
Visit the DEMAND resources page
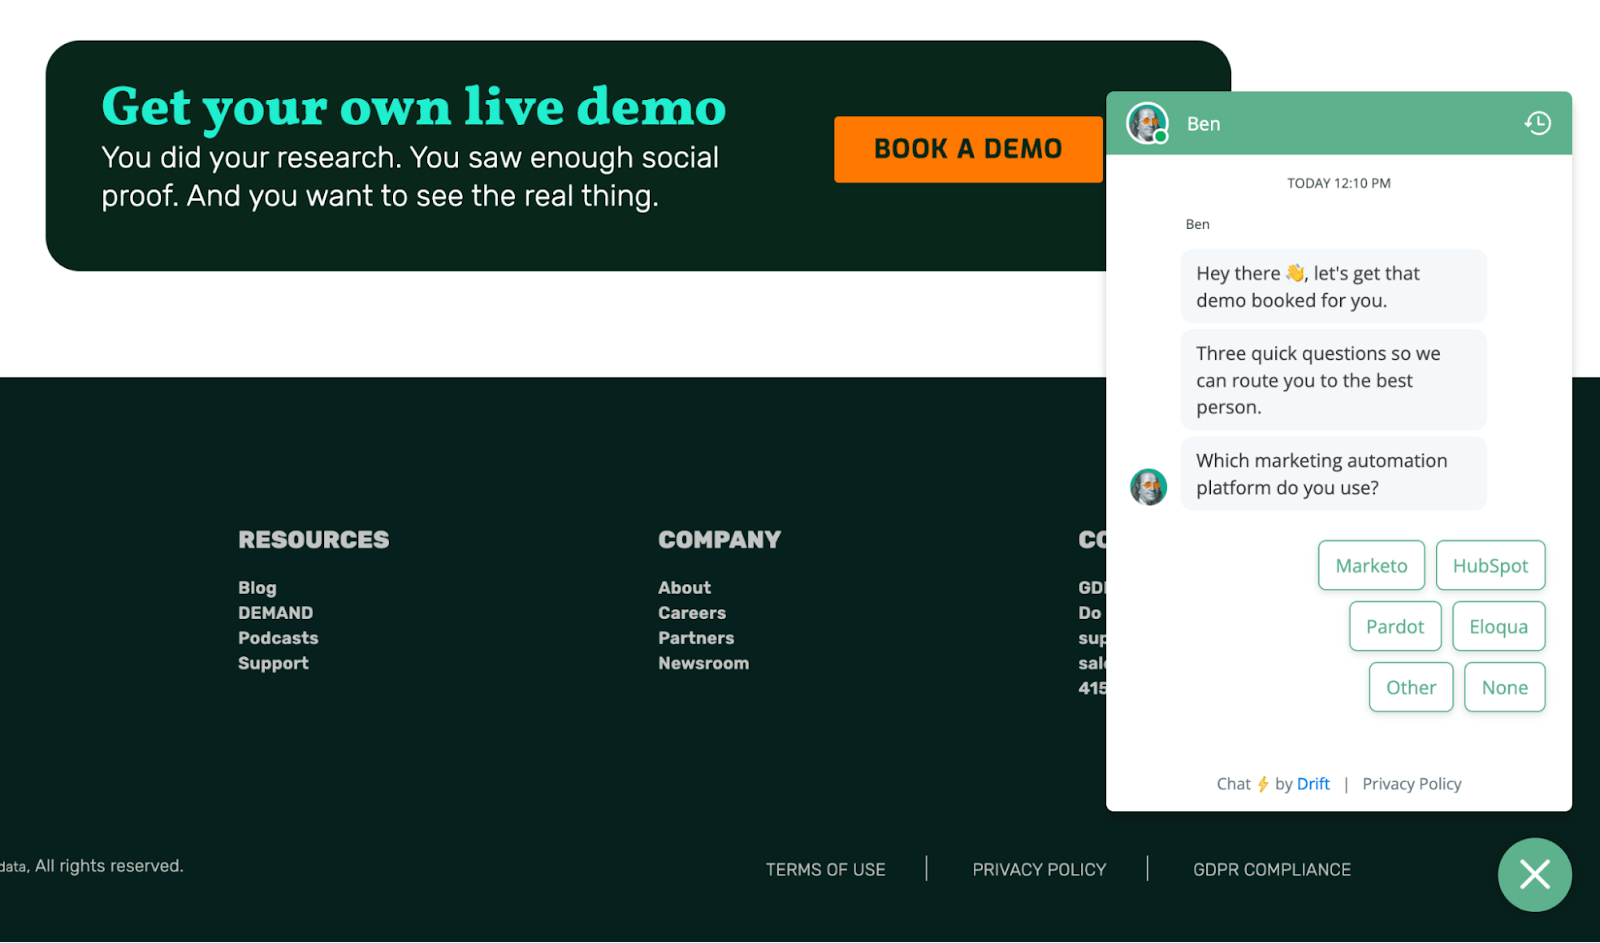(275, 612)
